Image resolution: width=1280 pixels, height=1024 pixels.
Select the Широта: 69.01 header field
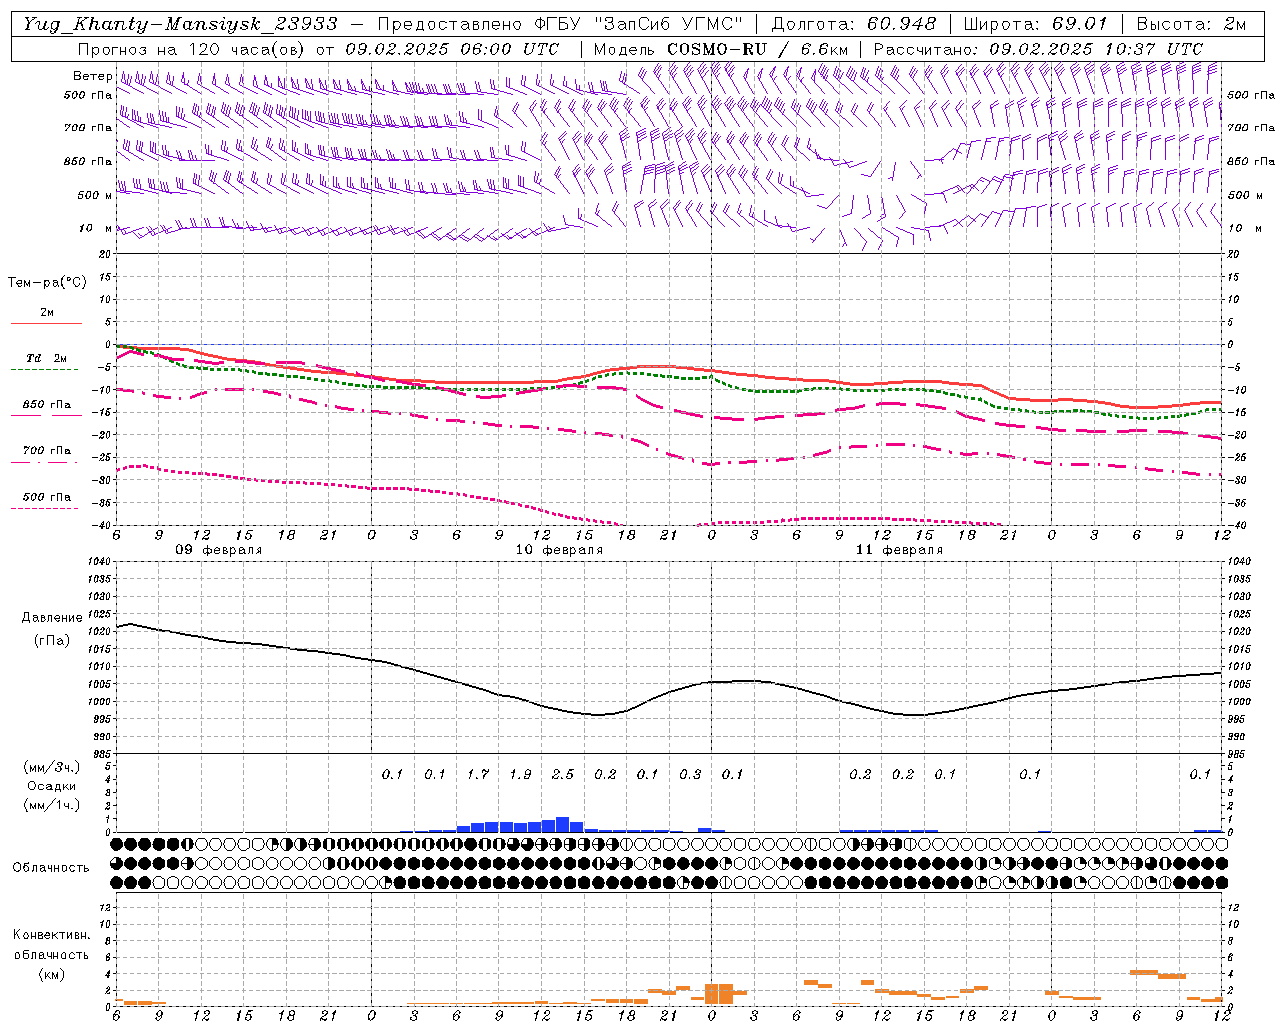coord(1035,23)
